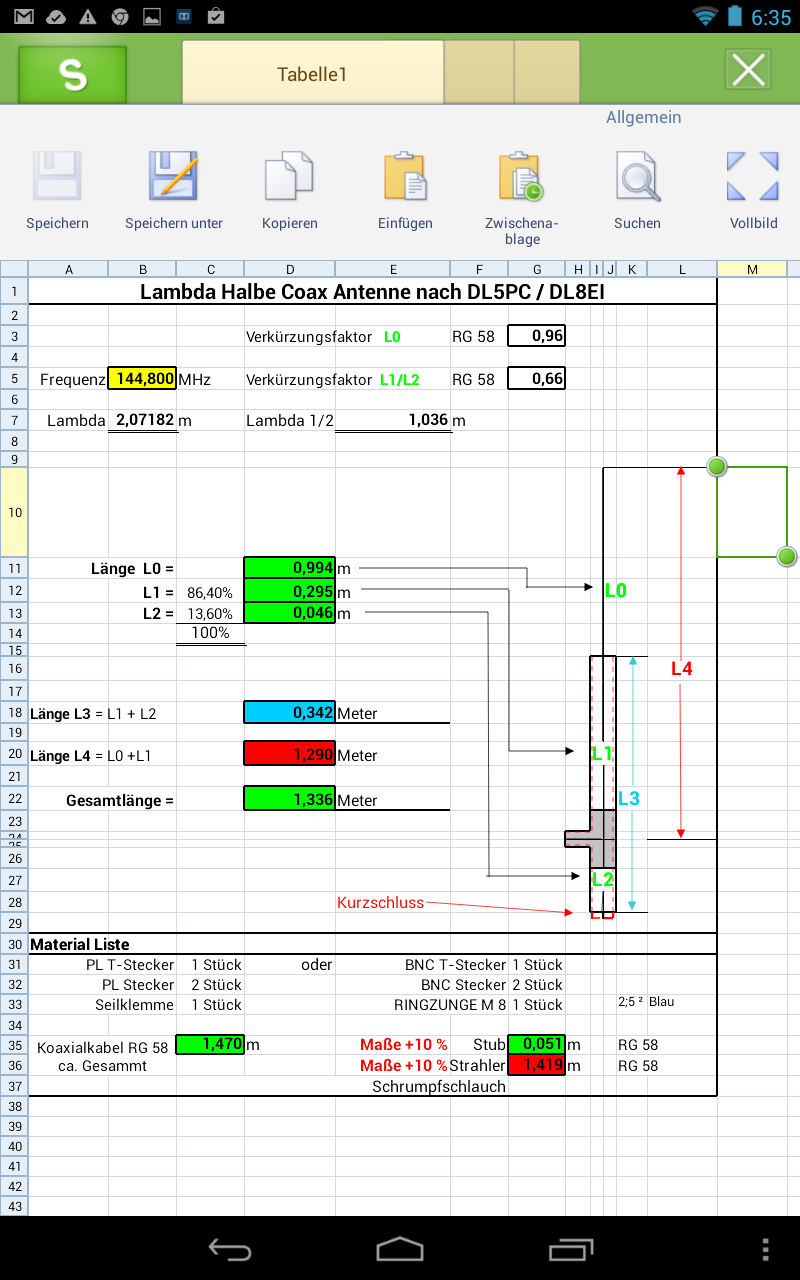Select the Frequenz label cell
This screenshot has width=800, height=1280.
(x=73, y=379)
